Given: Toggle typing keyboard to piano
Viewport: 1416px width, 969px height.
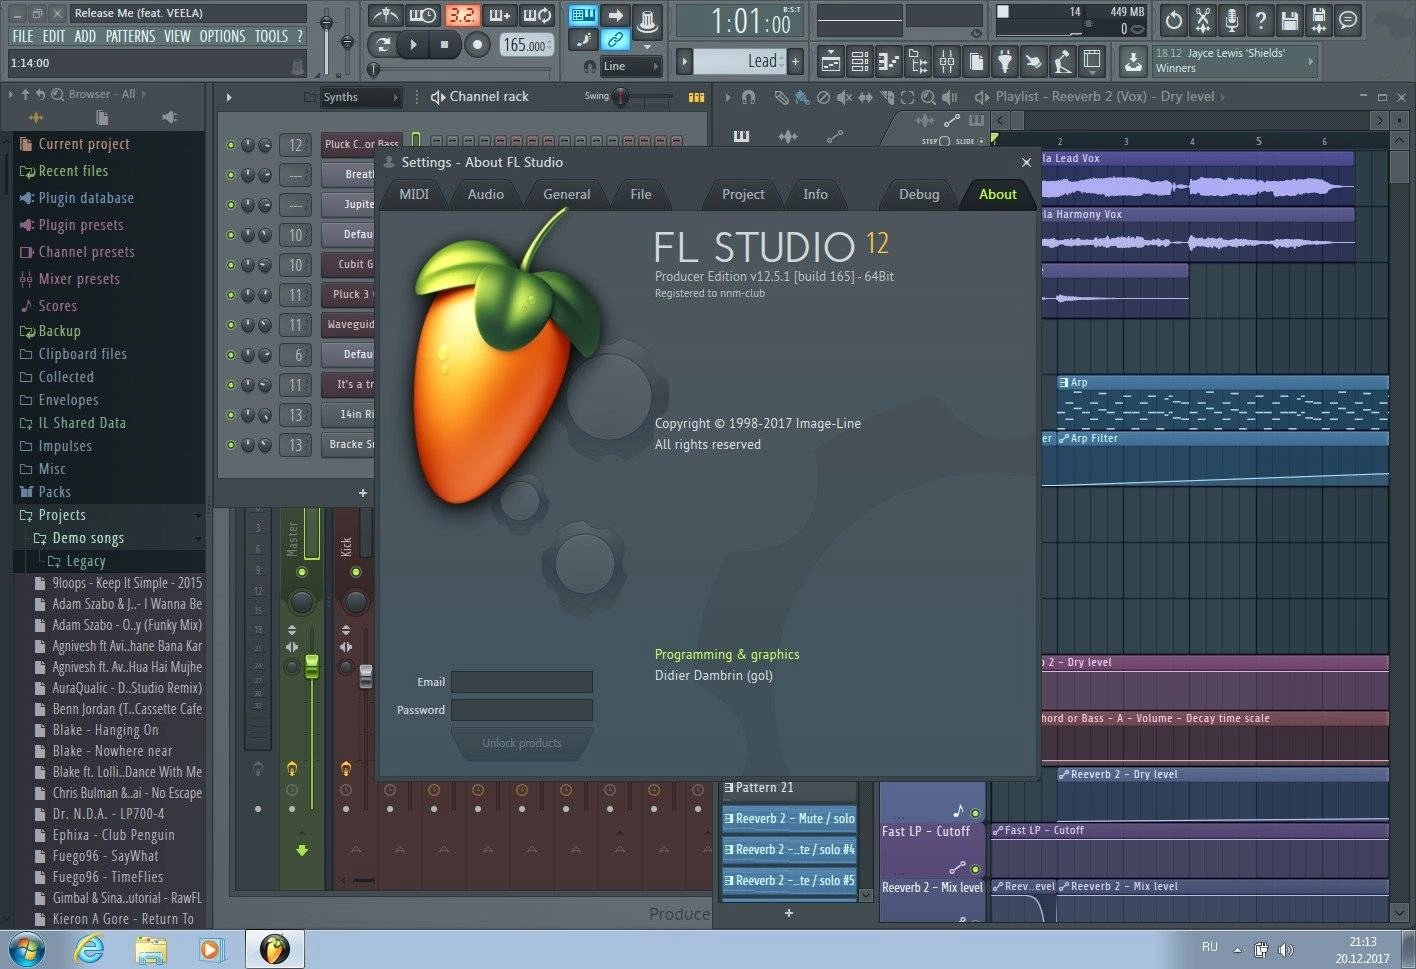Looking at the screenshot, I should click(583, 15).
